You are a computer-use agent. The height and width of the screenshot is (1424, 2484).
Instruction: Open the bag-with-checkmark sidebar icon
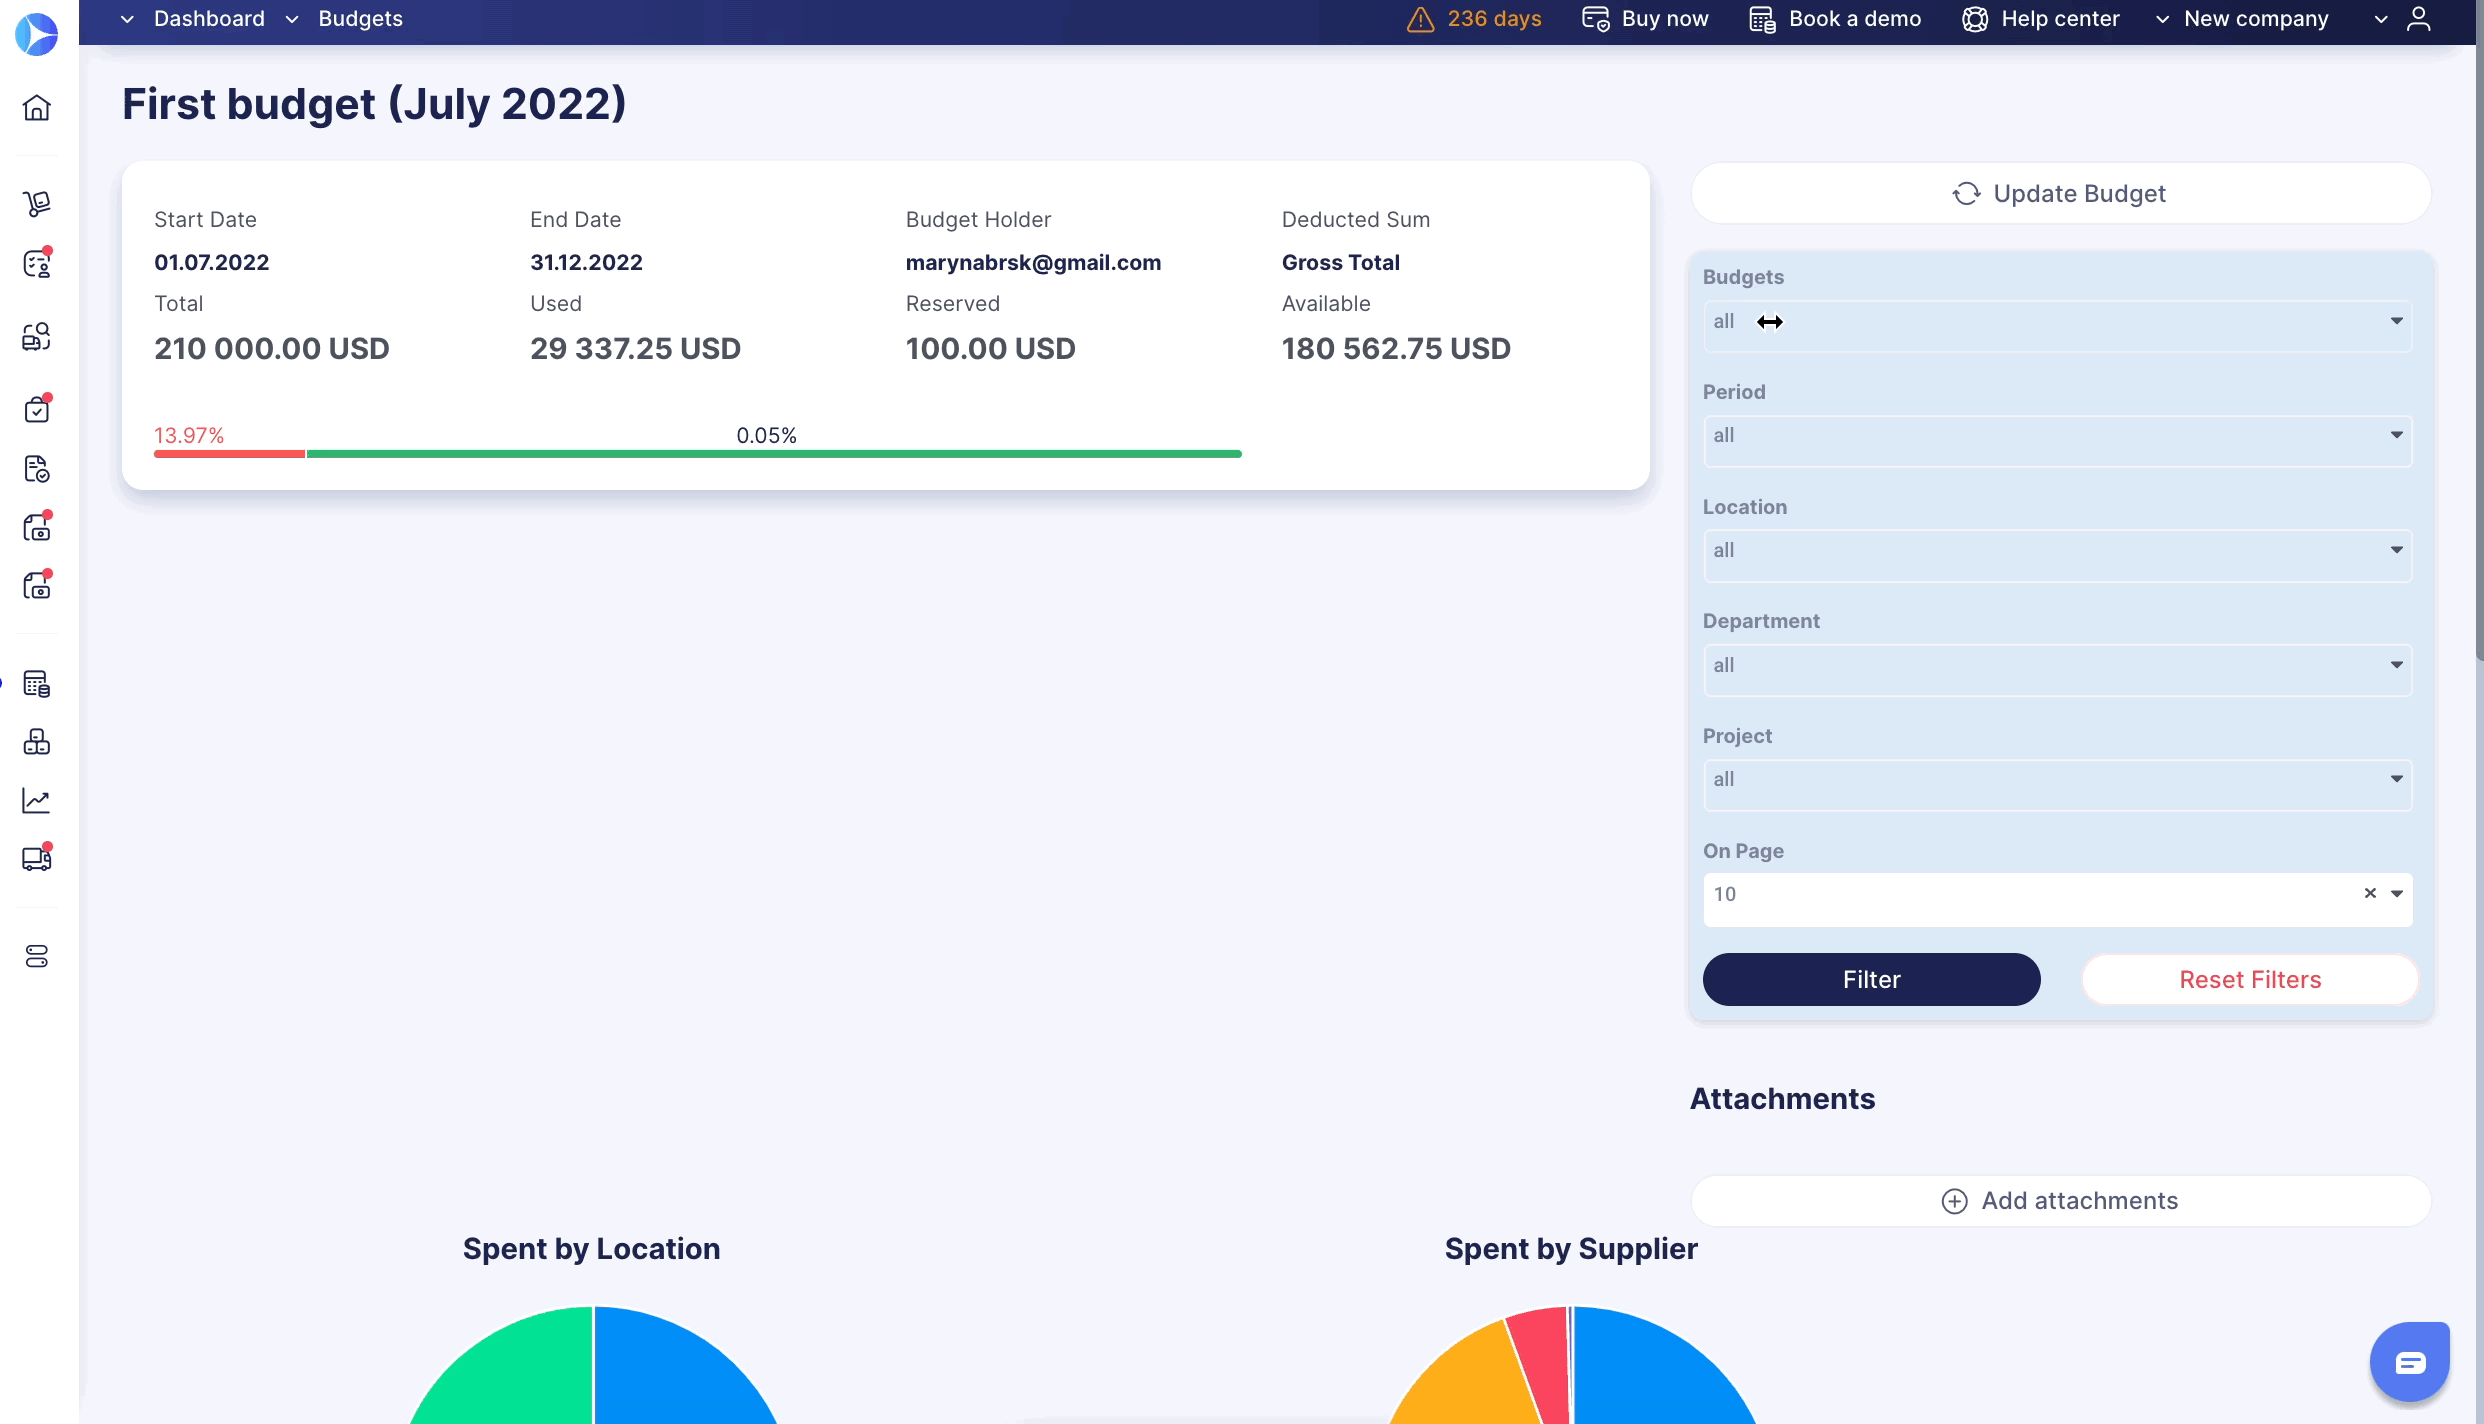click(x=37, y=409)
